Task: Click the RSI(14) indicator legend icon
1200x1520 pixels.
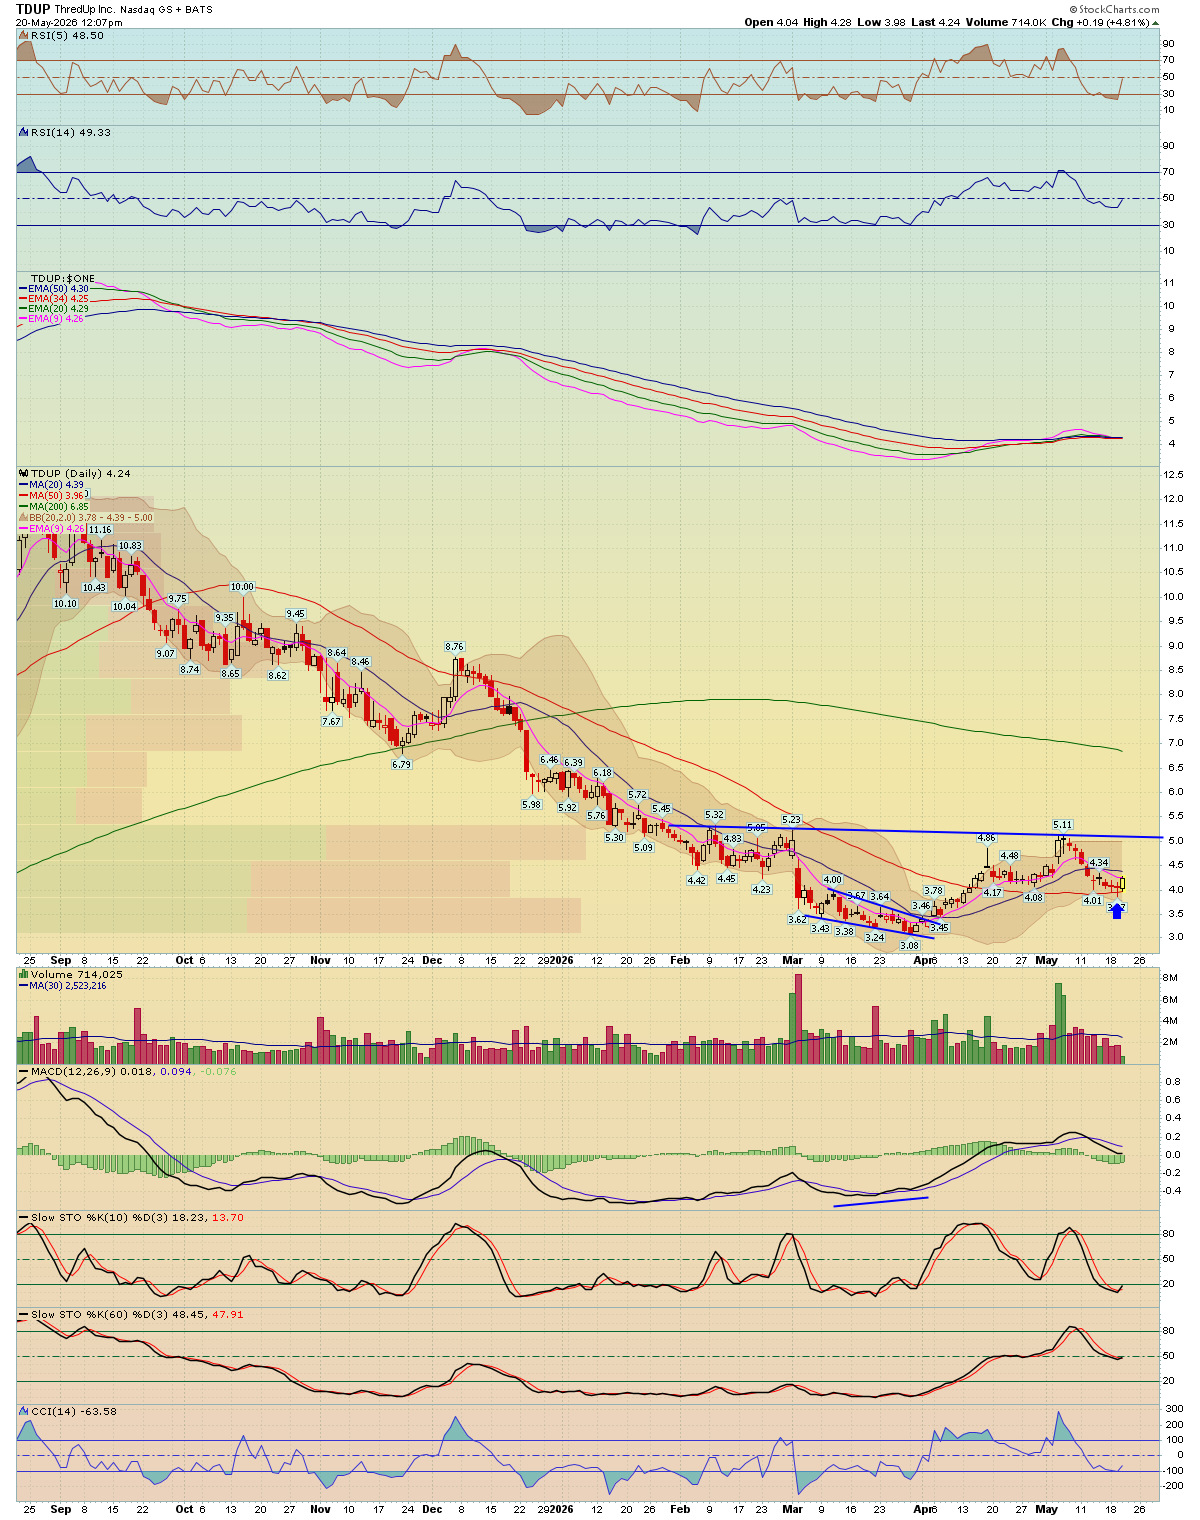Action: (23, 132)
